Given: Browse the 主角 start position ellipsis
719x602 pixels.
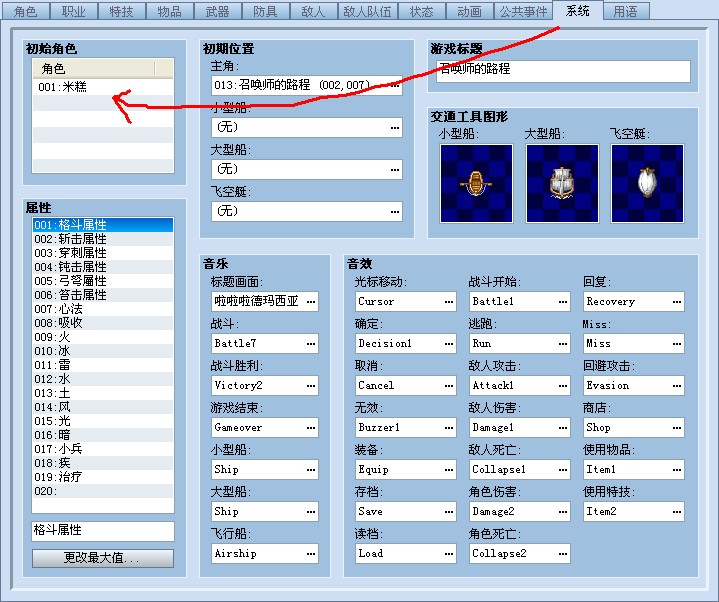Looking at the screenshot, I should [x=395, y=86].
